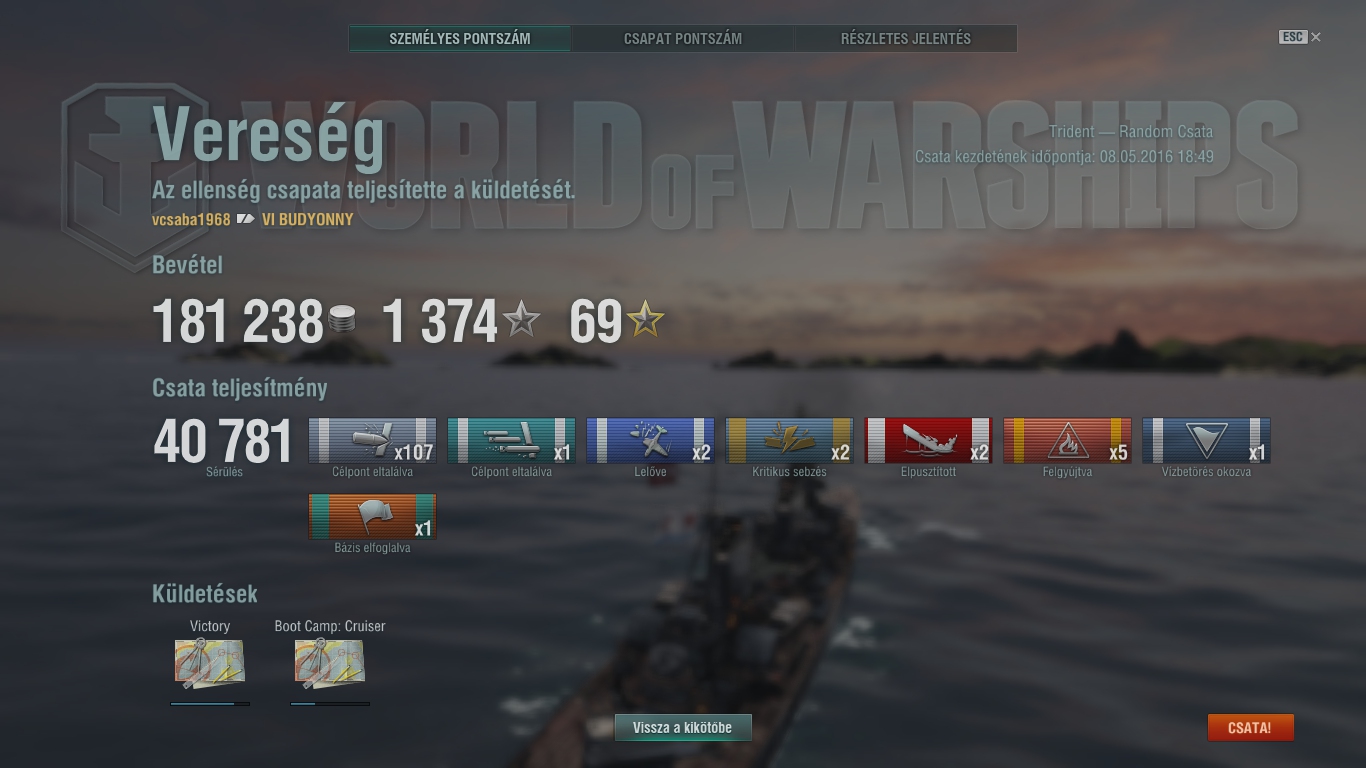Click the Lelőve aircraft shot down ribbon
This screenshot has height=768, width=1366.
[x=650, y=441]
